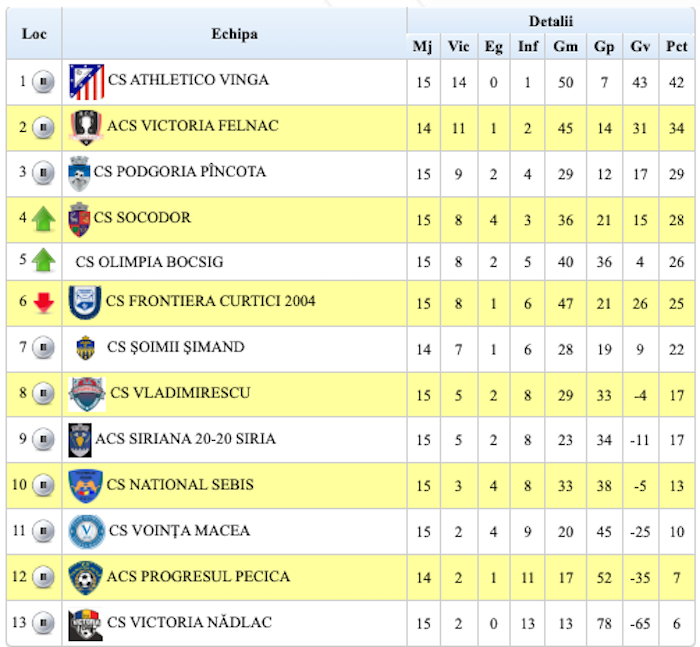Click the green up arrow at position 5
Image resolution: width=700 pixels, height=647 pixels.
[42, 262]
